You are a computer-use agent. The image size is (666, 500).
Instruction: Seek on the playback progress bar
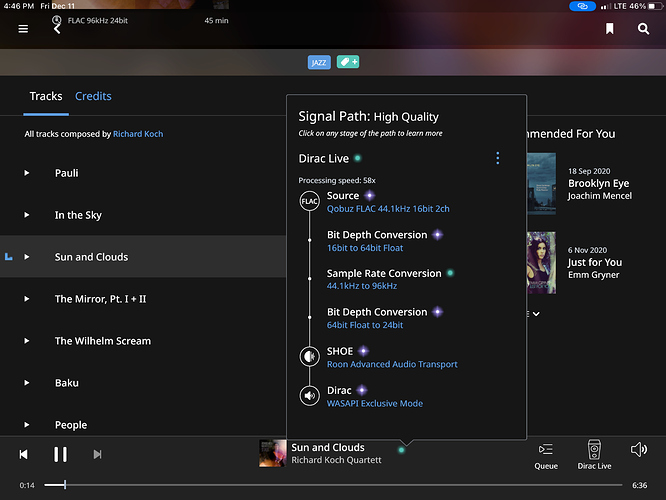[333, 485]
